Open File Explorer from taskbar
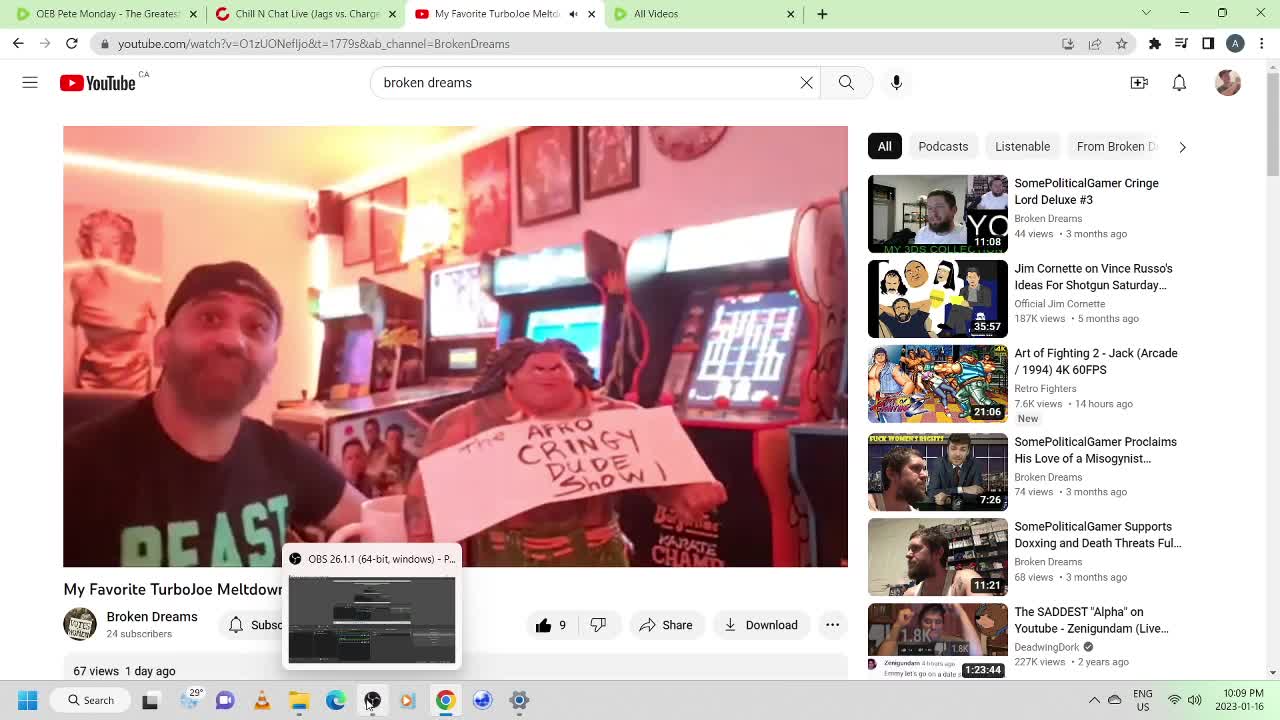The height and width of the screenshot is (720, 1280). click(x=299, y=700)
